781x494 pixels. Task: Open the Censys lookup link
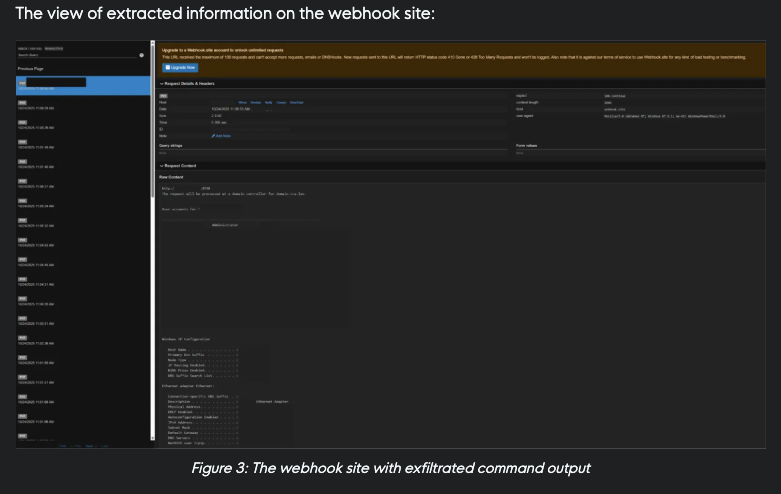pos(281,103)
